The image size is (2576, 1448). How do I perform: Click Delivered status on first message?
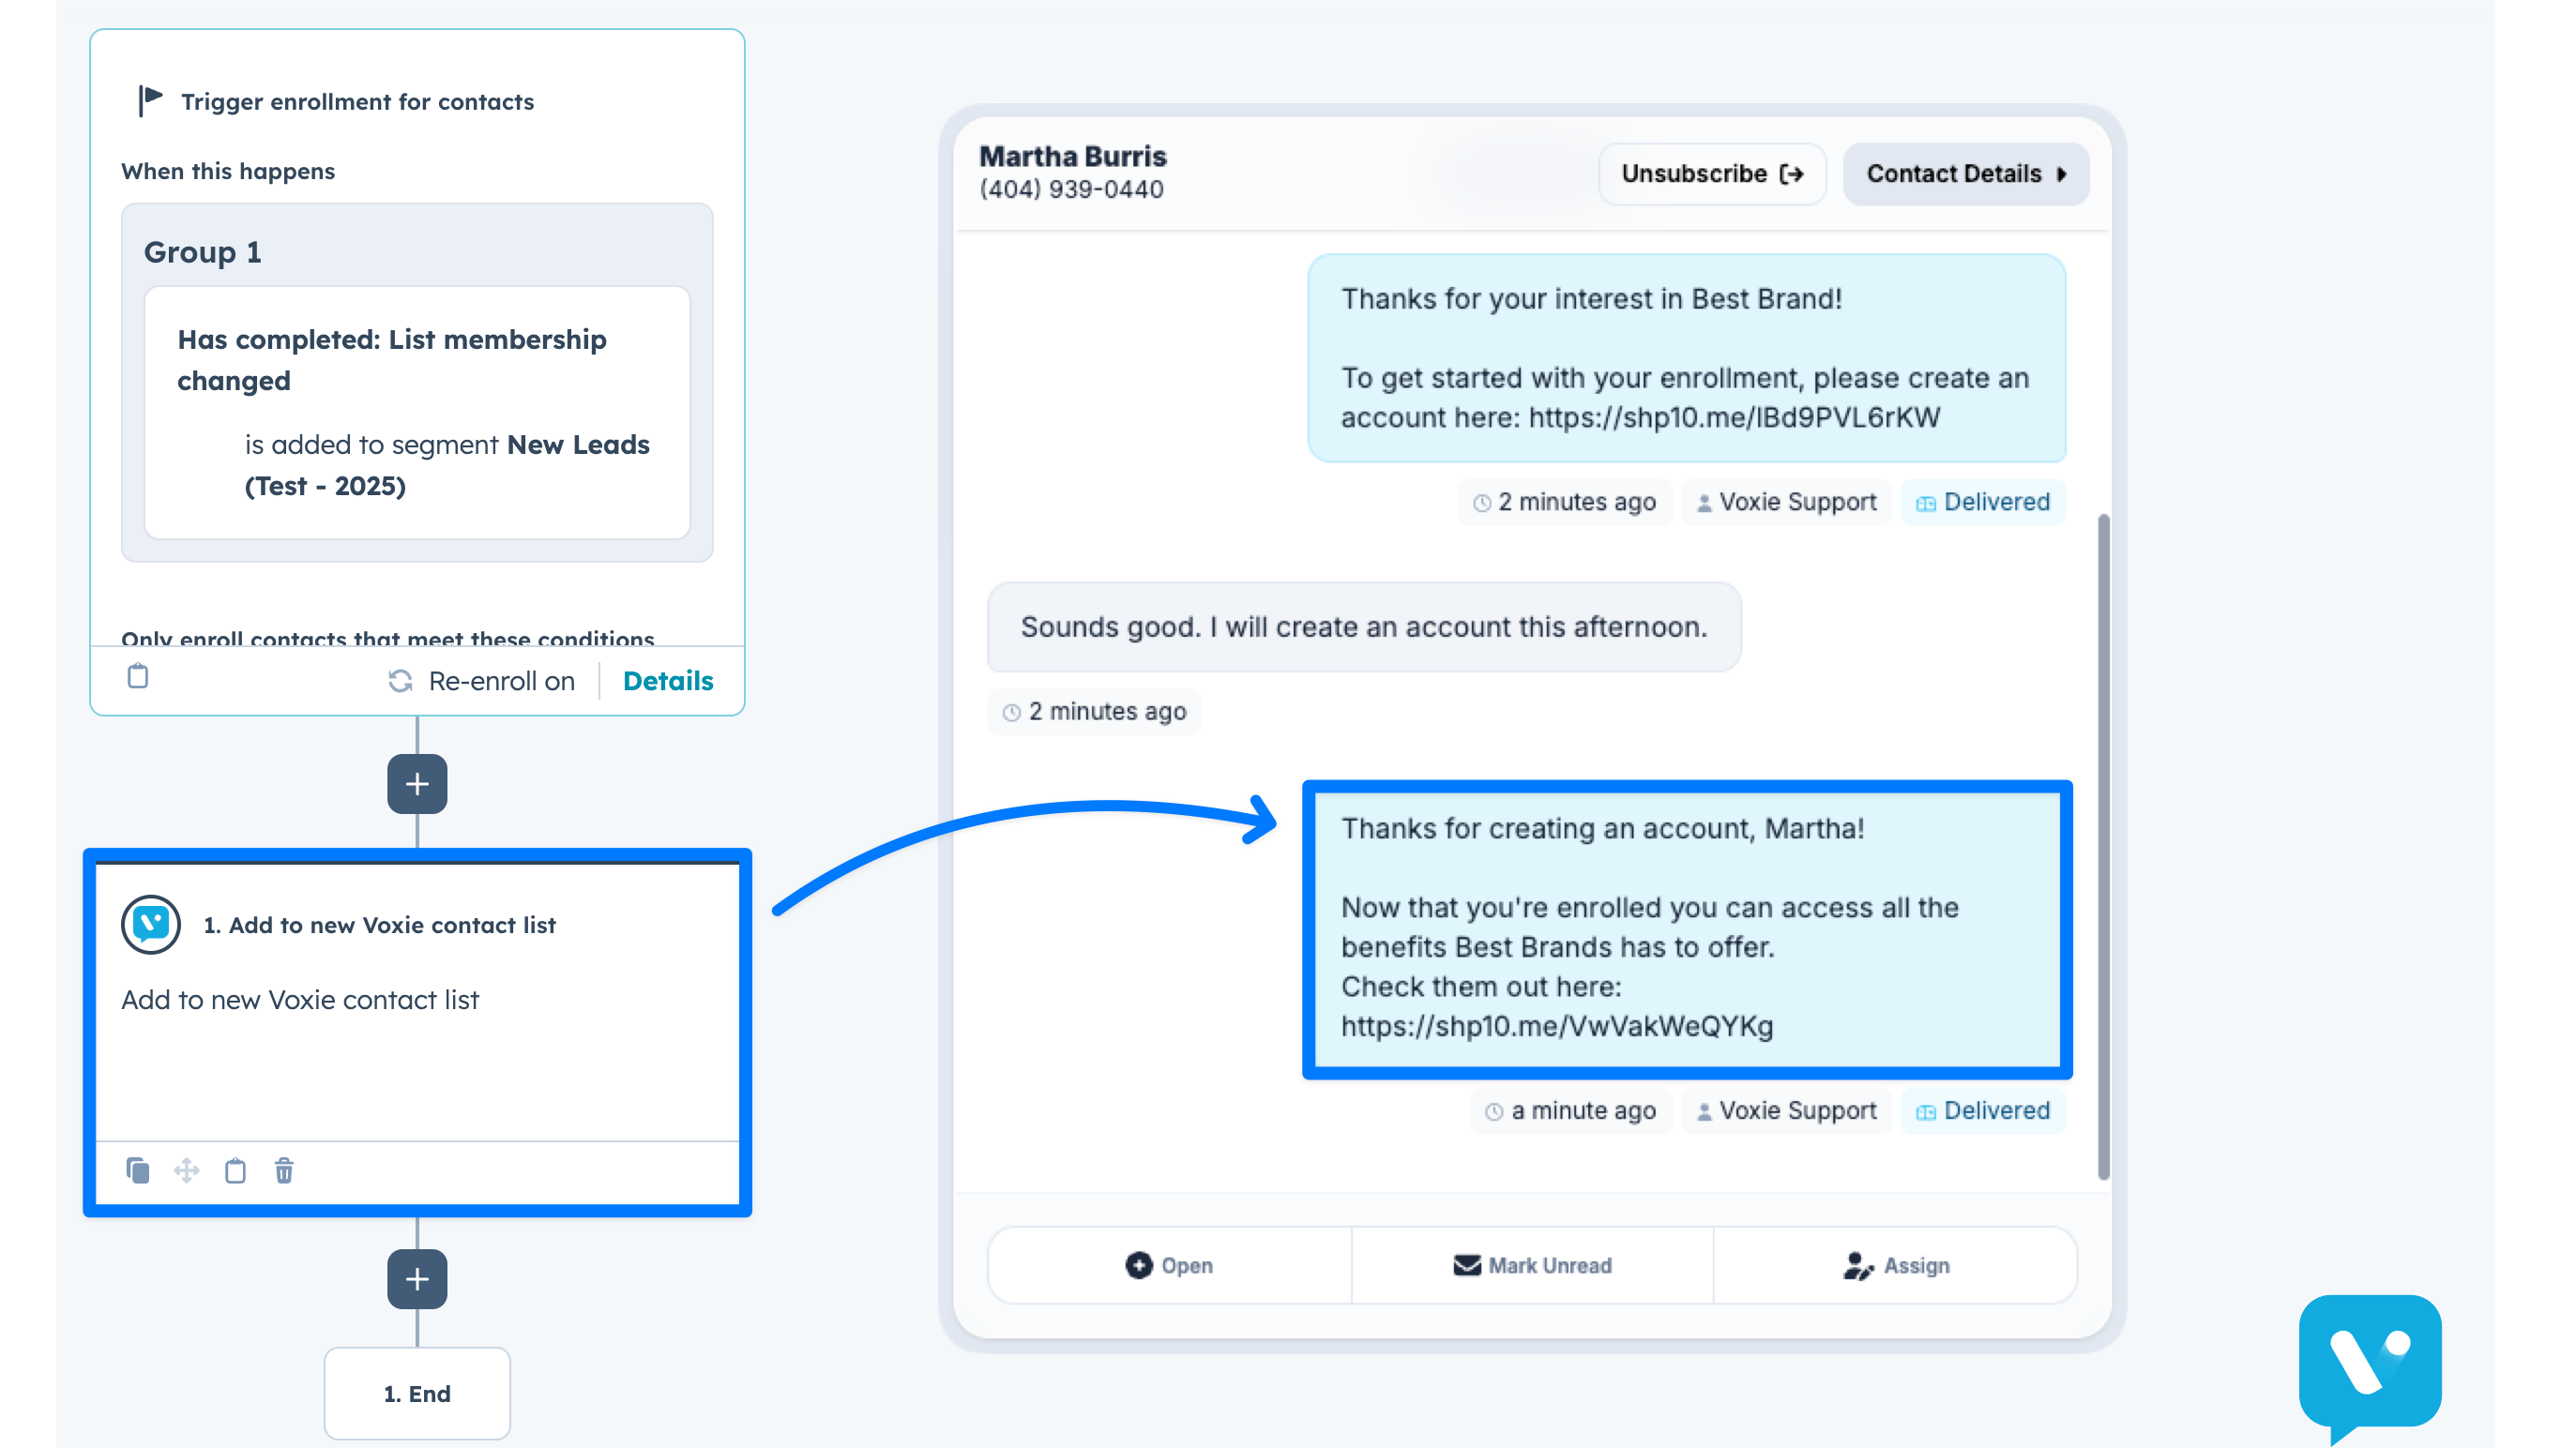coord(1983,502)
